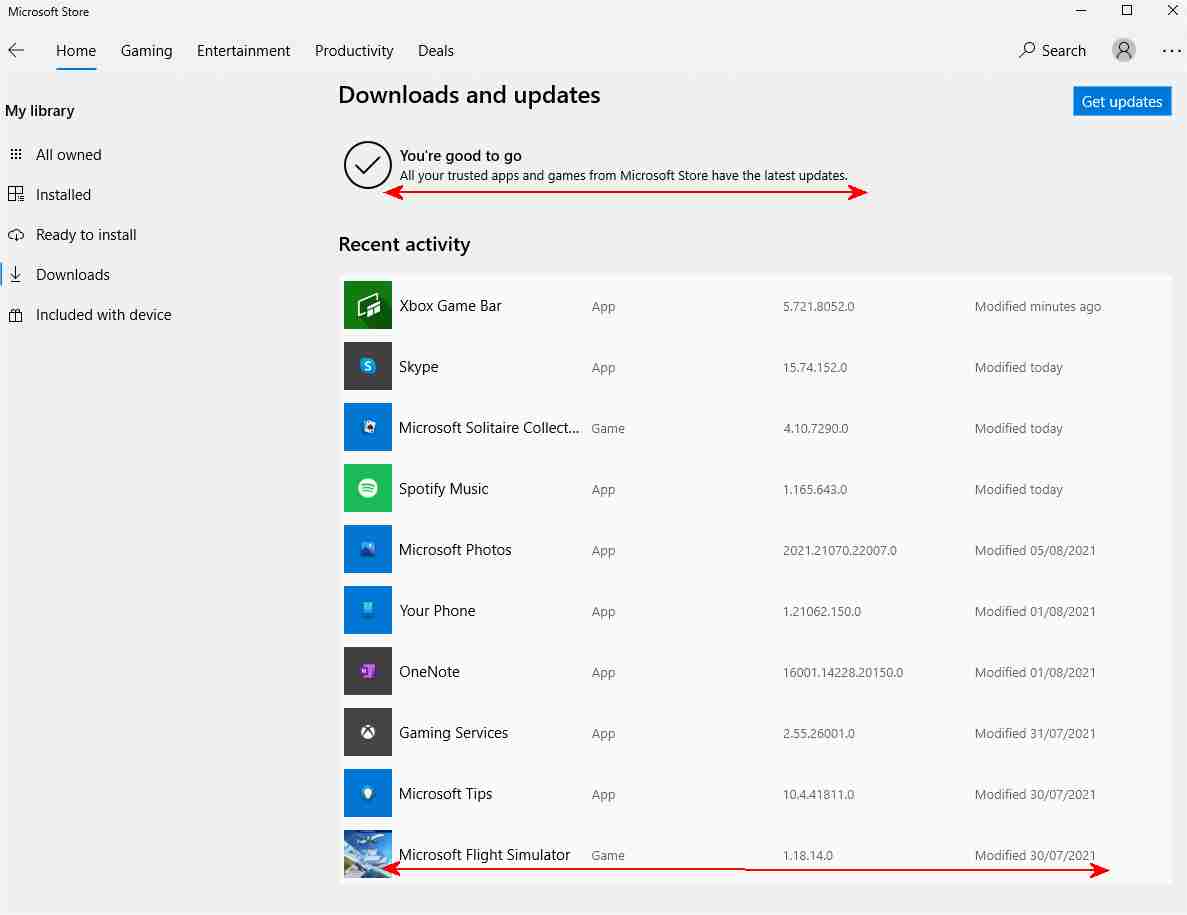Click the 'Downloads and updates' heading

click(469, 95)
